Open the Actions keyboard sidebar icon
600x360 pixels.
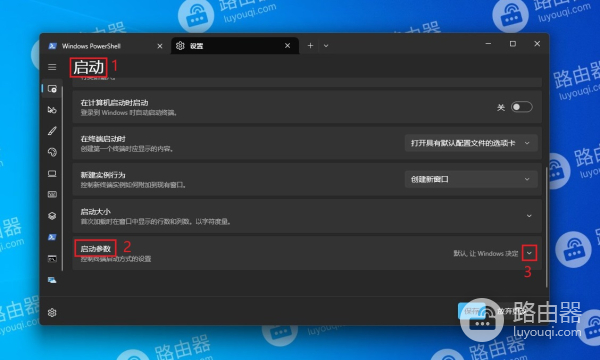coord(52,194)
